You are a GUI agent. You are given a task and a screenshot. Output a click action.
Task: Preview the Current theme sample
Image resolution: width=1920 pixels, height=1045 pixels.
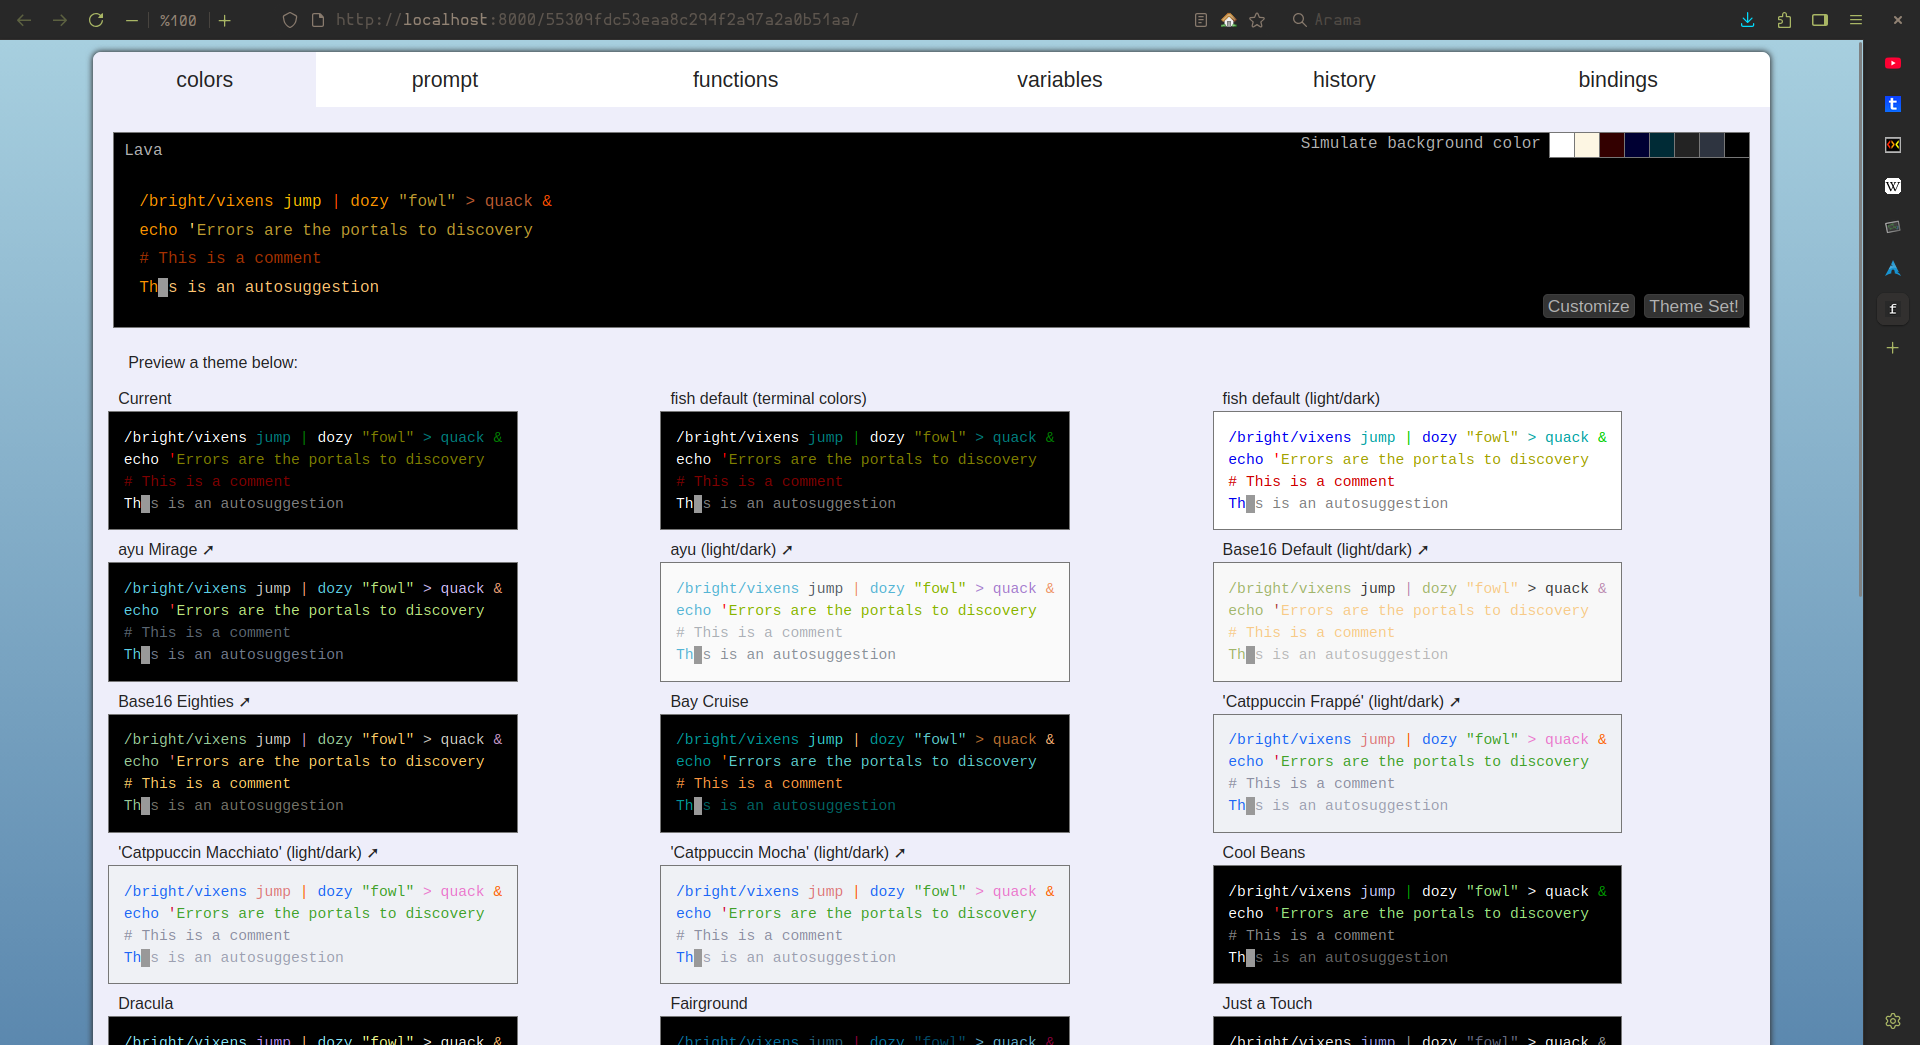point(313,470)
